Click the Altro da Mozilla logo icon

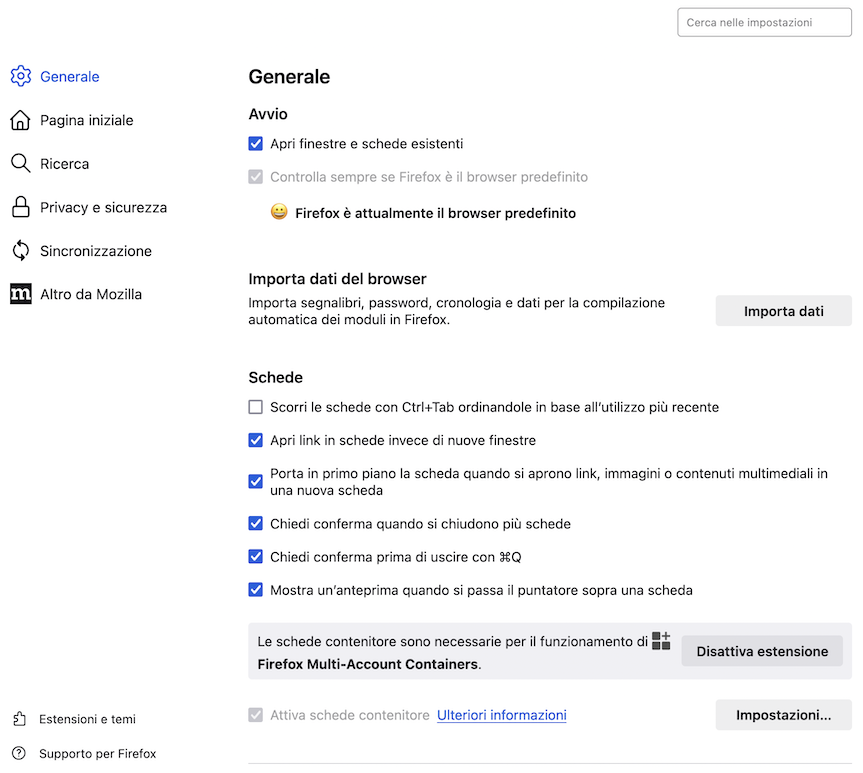click(20, 294)
